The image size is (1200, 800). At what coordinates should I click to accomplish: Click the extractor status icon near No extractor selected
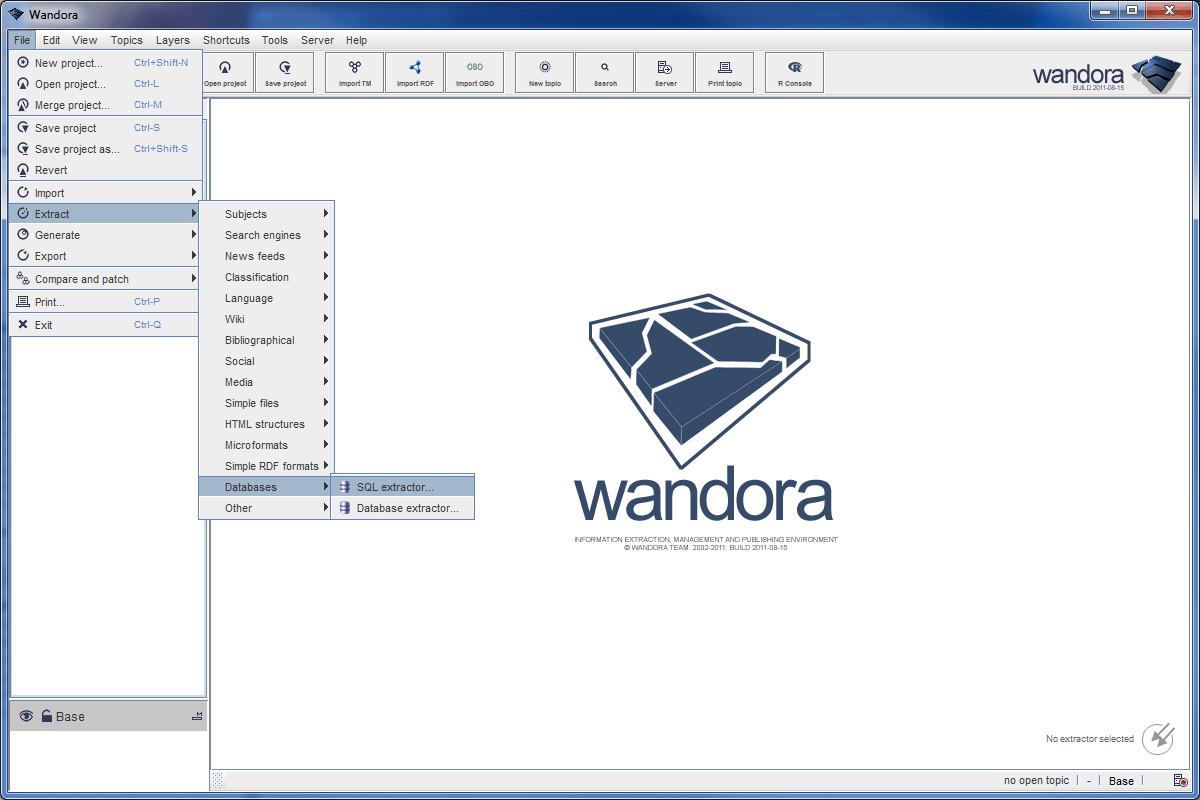pos(1156,738)
